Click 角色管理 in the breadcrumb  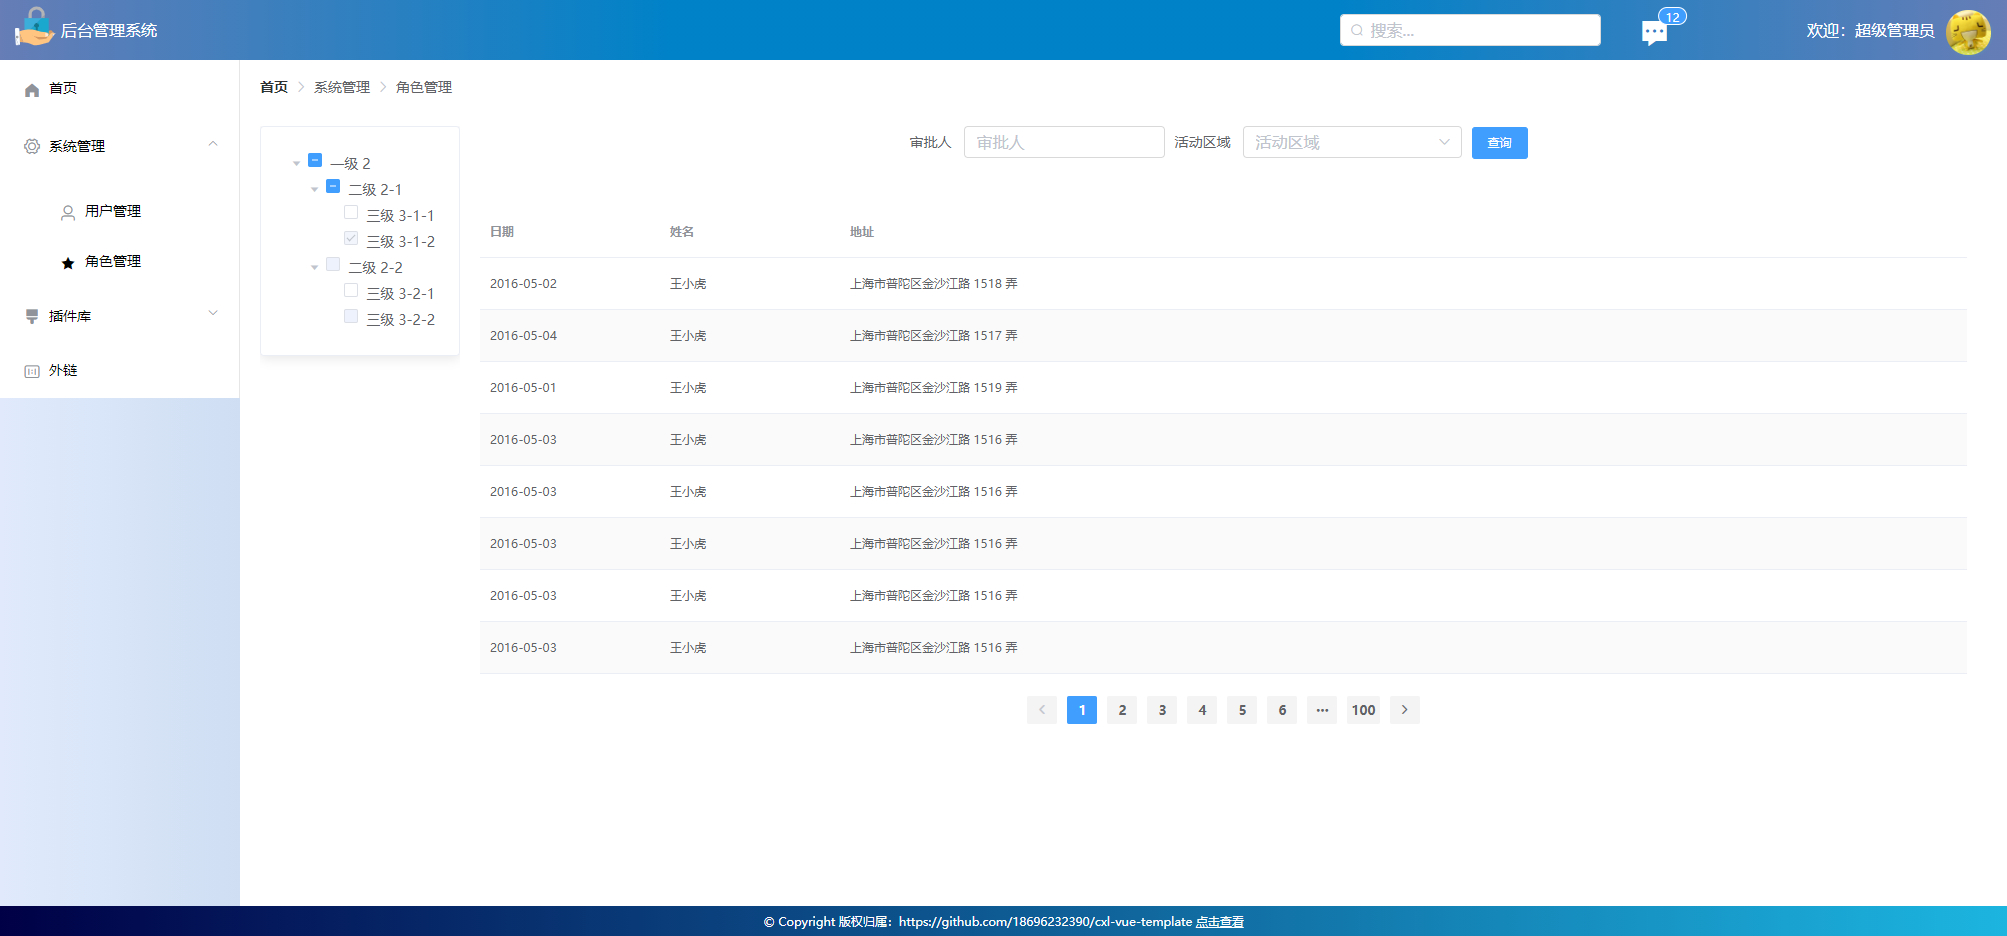click(x=424, y=87)
